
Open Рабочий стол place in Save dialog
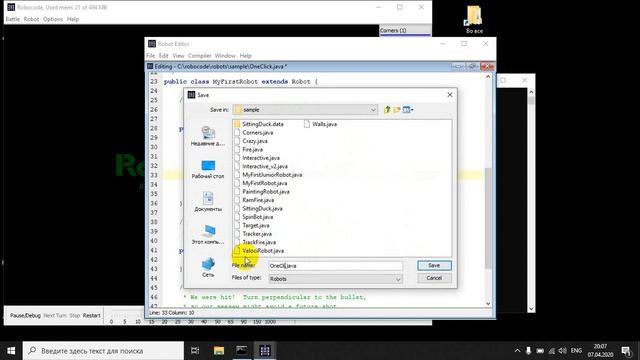click(x=208, y=169)
